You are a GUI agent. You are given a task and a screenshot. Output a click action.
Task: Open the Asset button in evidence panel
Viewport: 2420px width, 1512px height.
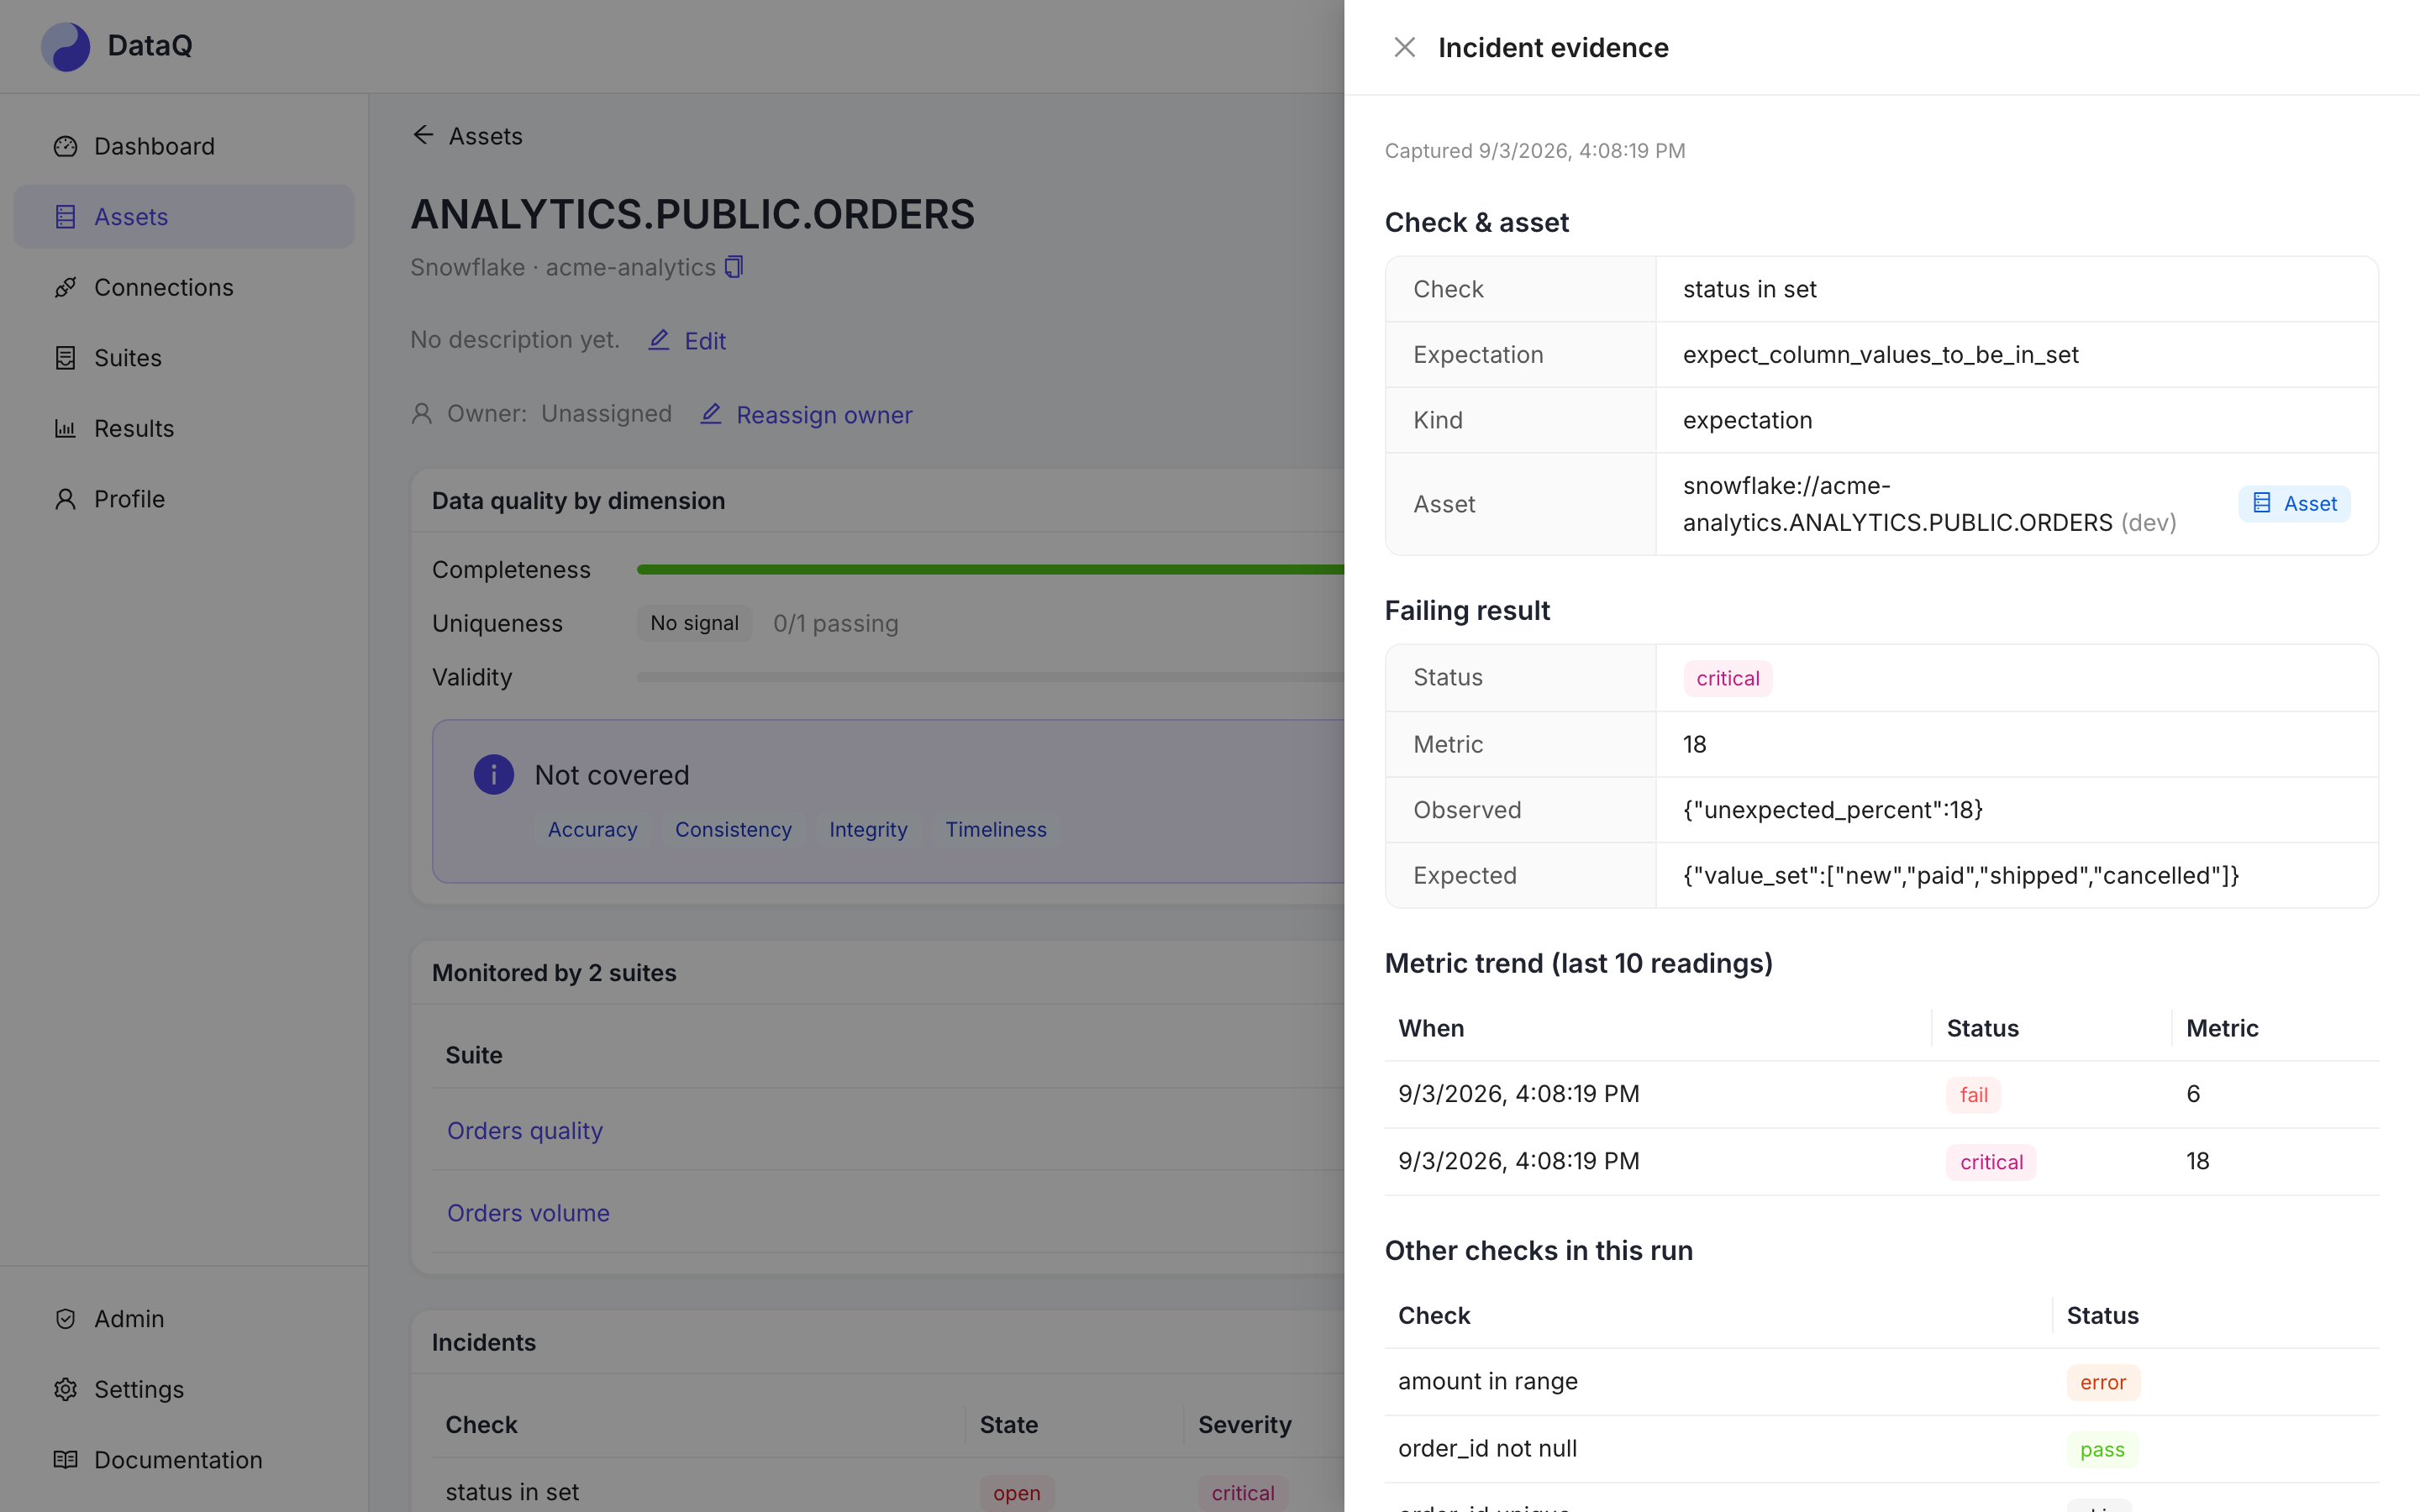(2294, 504)
